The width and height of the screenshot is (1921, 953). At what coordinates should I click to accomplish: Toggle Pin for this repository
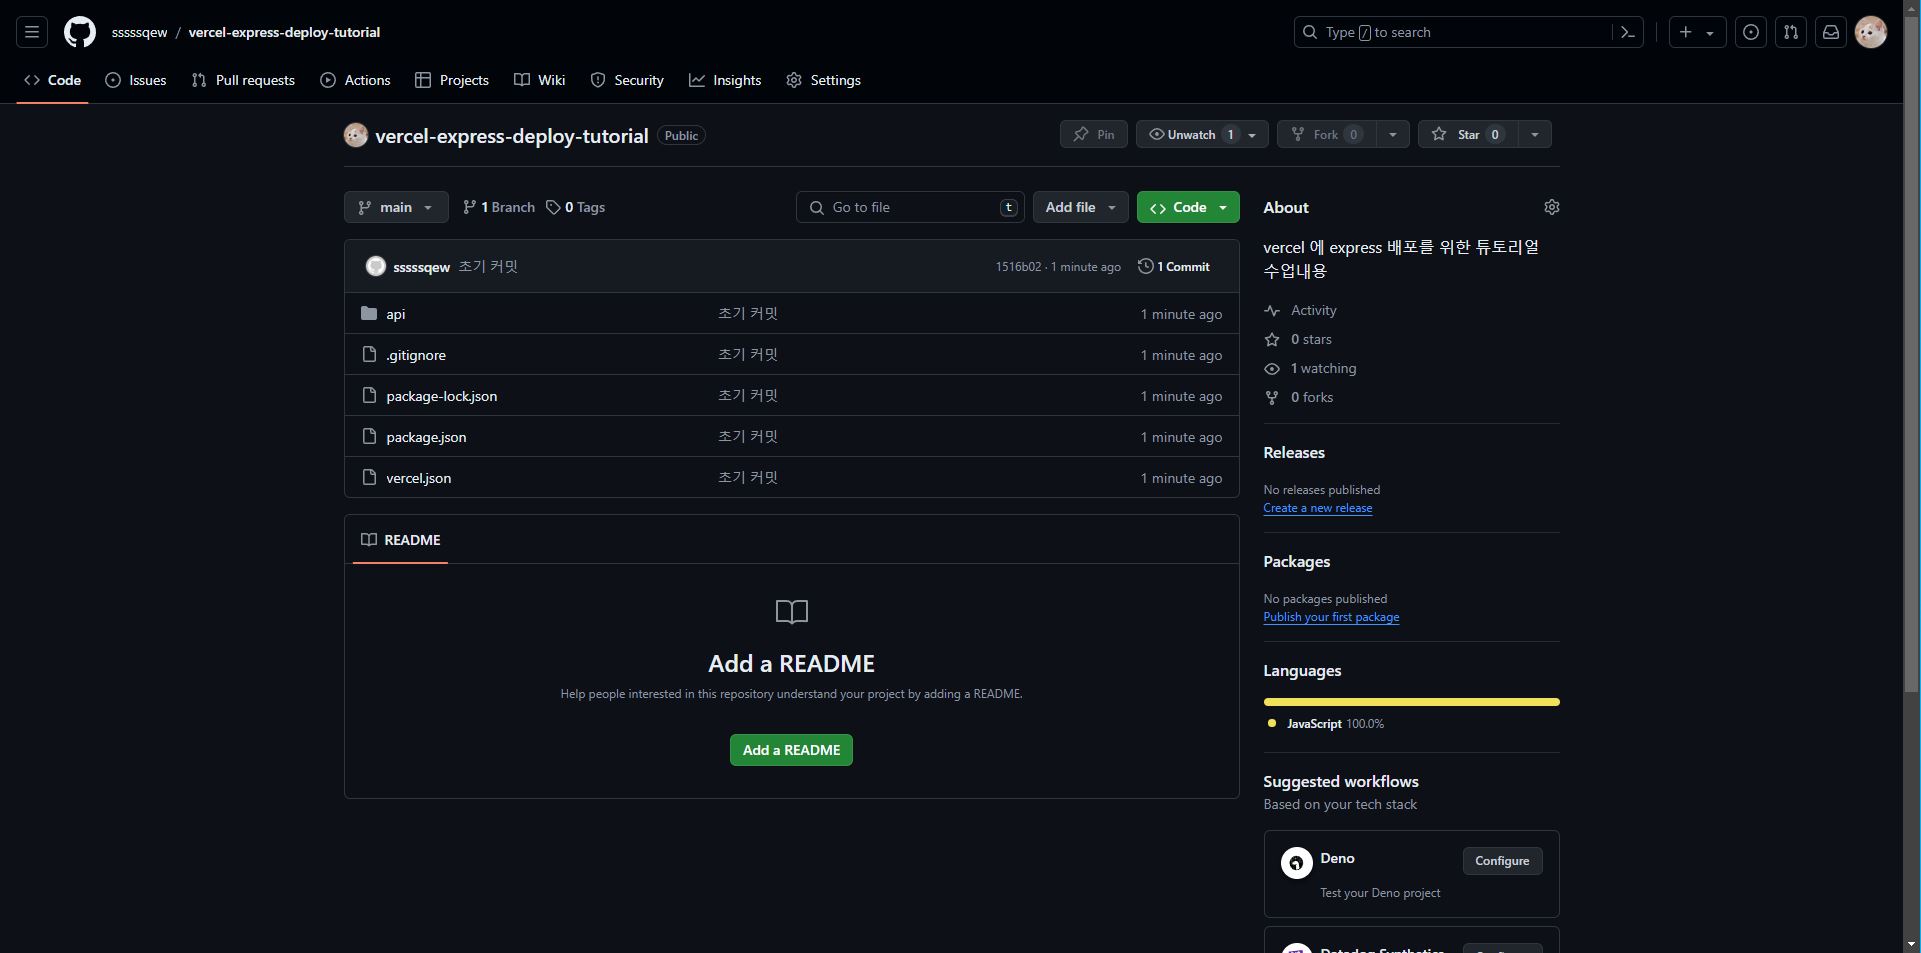coord(1094,134)
